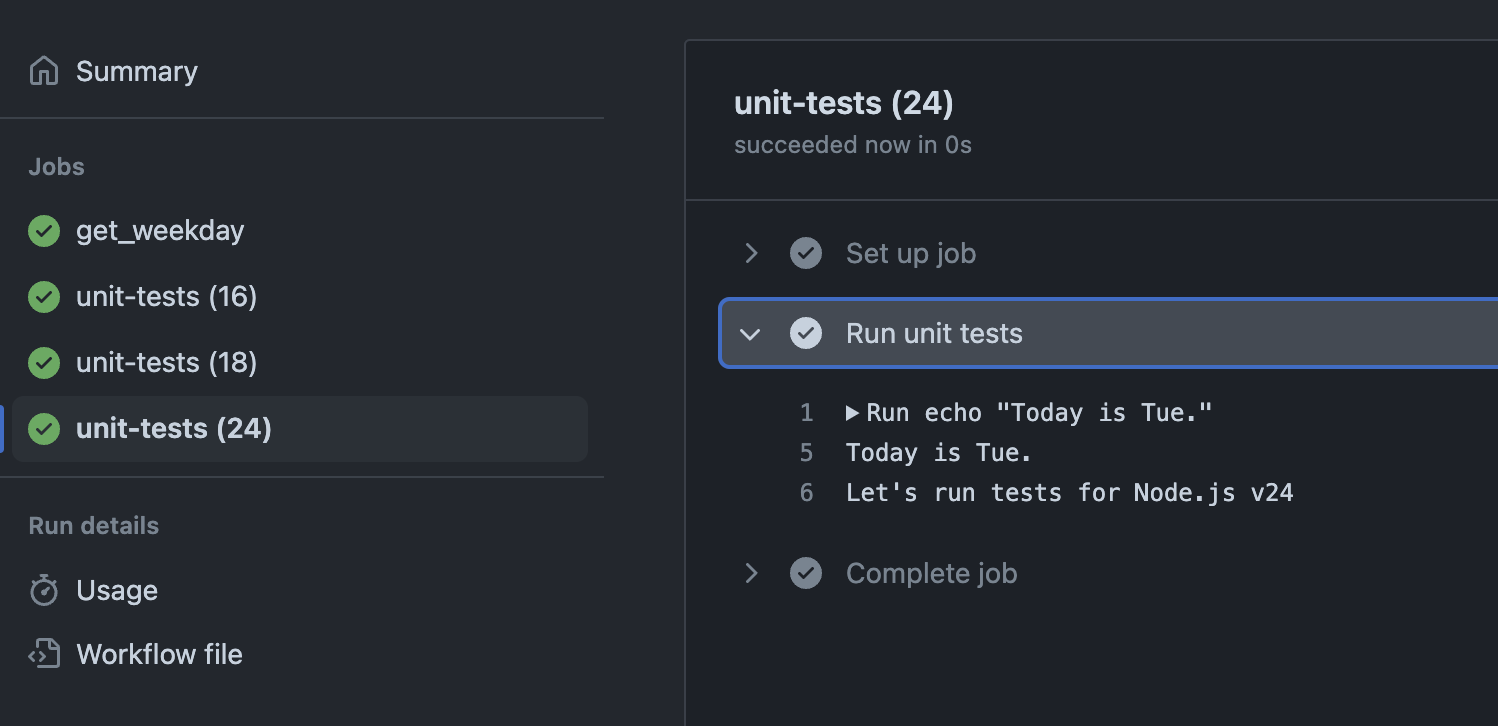Click the unit-tests (24) success checkmark icon

(x=44, y=429)
